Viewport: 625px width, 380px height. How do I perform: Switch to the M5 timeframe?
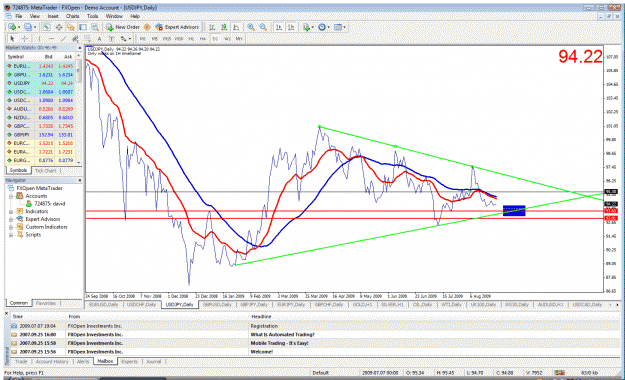155,39
